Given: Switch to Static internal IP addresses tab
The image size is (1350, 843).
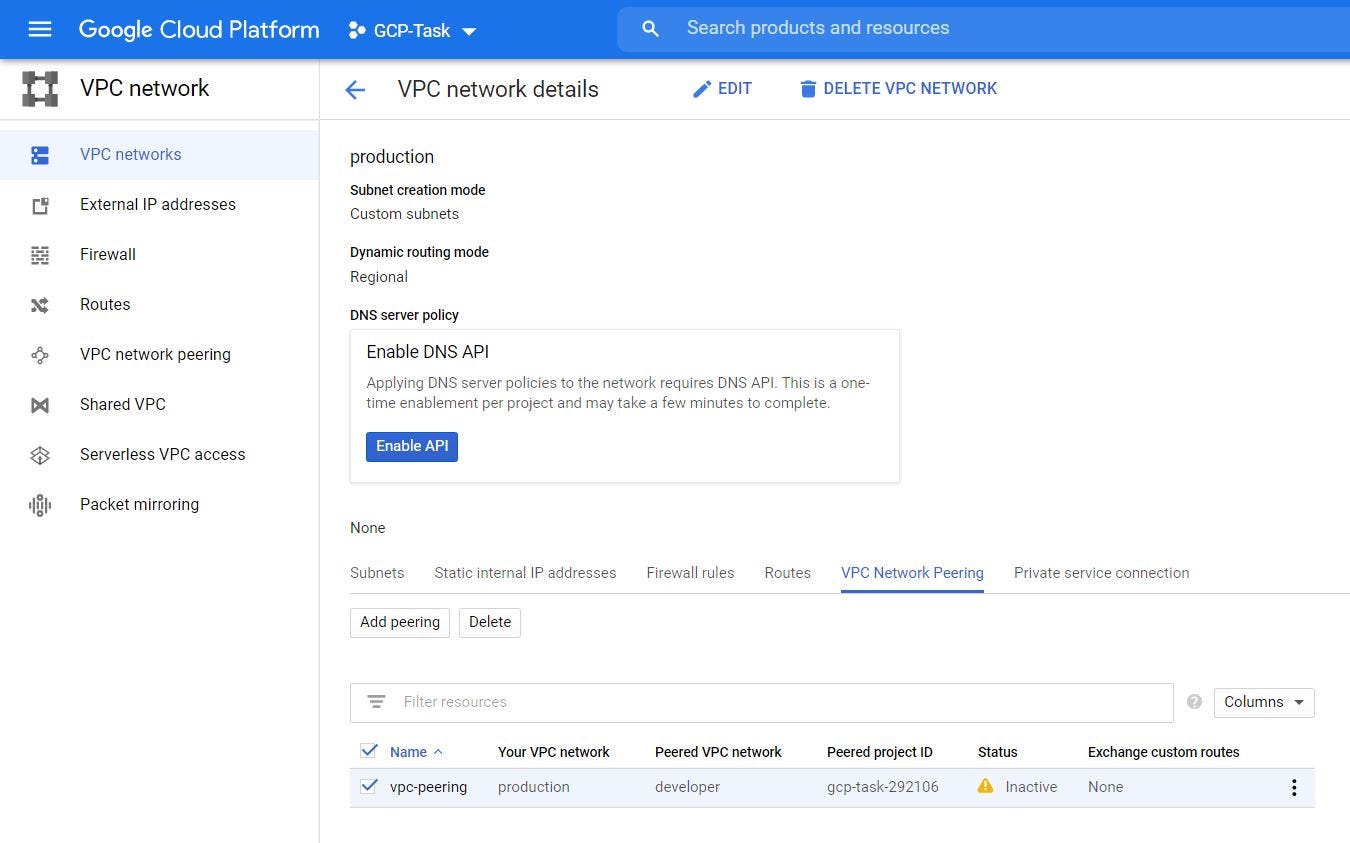Looking at the screenshot, I should [525, 573].
